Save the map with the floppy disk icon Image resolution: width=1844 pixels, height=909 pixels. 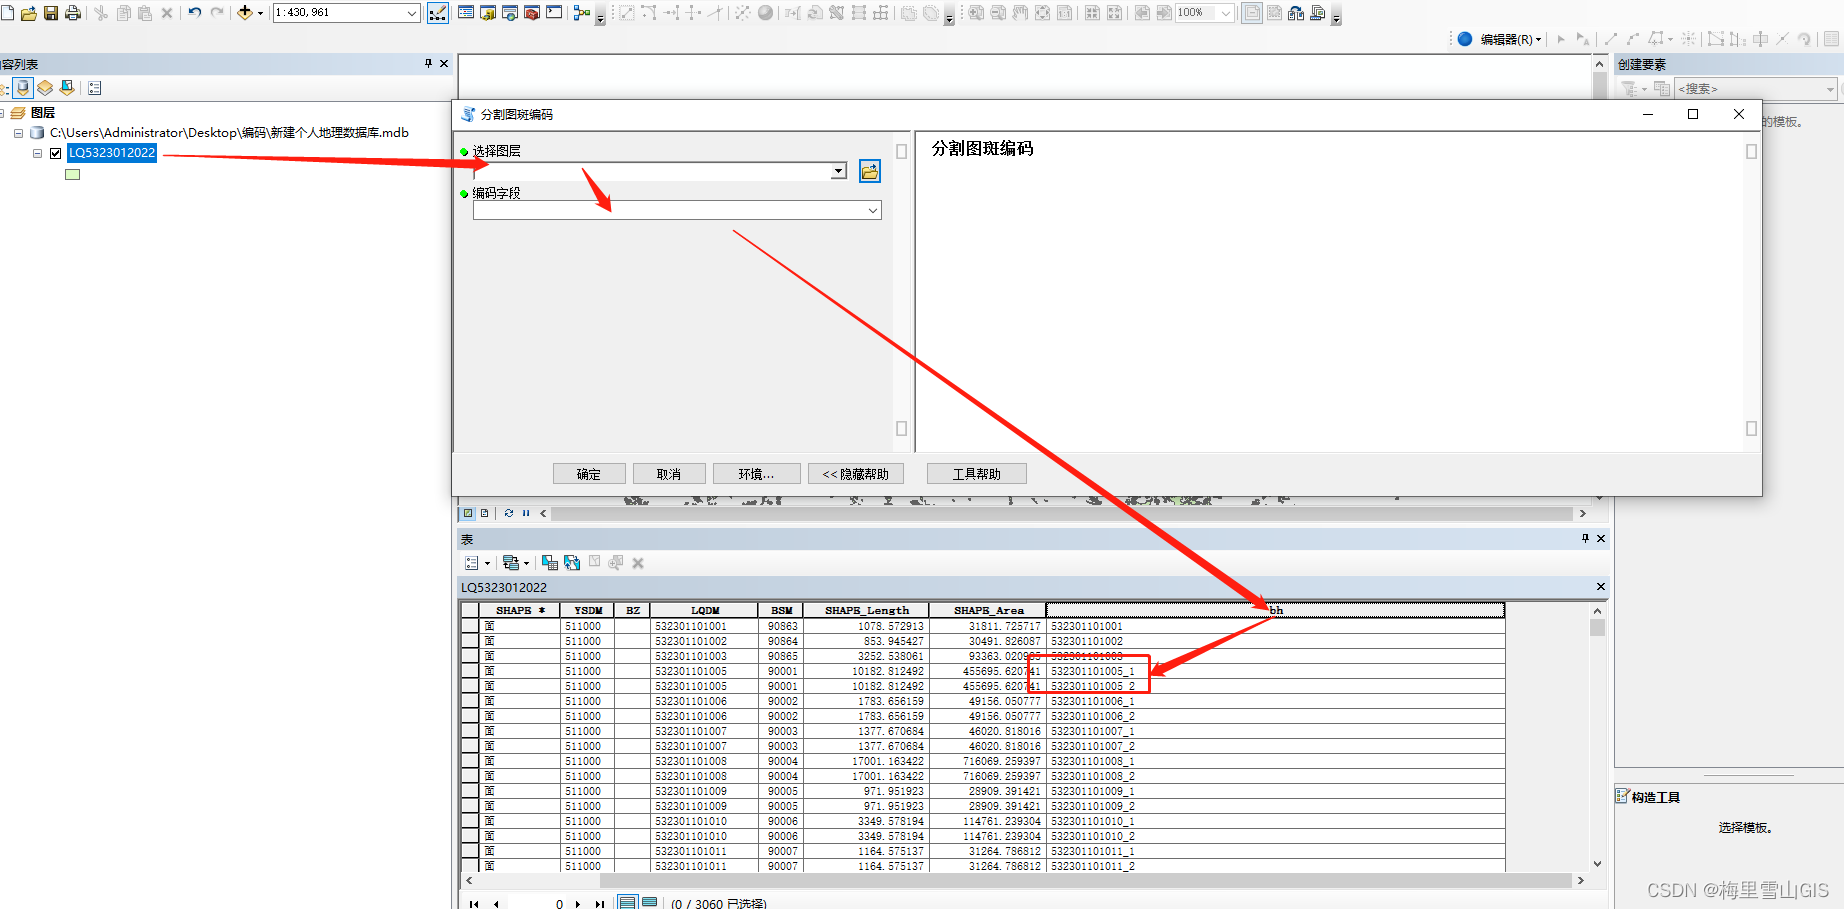(x=50, y=13)
